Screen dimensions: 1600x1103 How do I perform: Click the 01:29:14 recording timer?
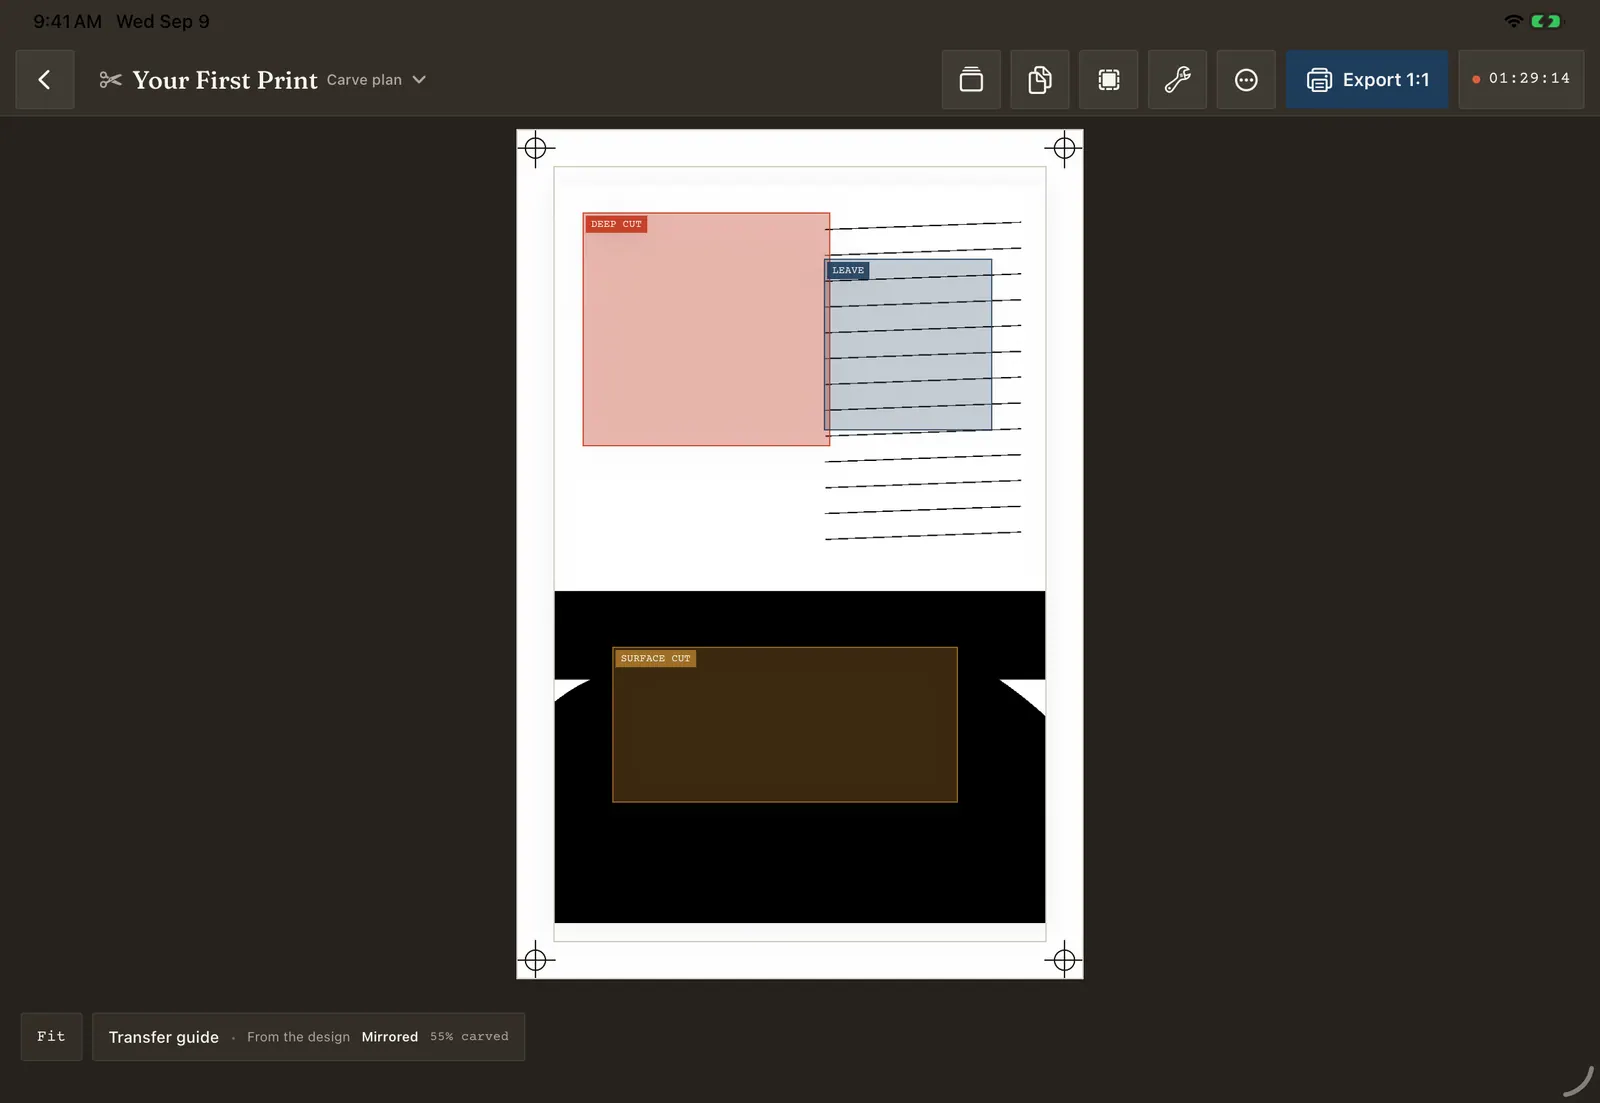[1521, 79]
